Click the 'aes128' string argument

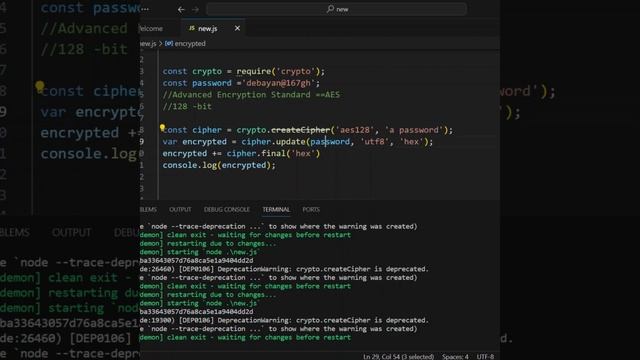pos(354,130)
